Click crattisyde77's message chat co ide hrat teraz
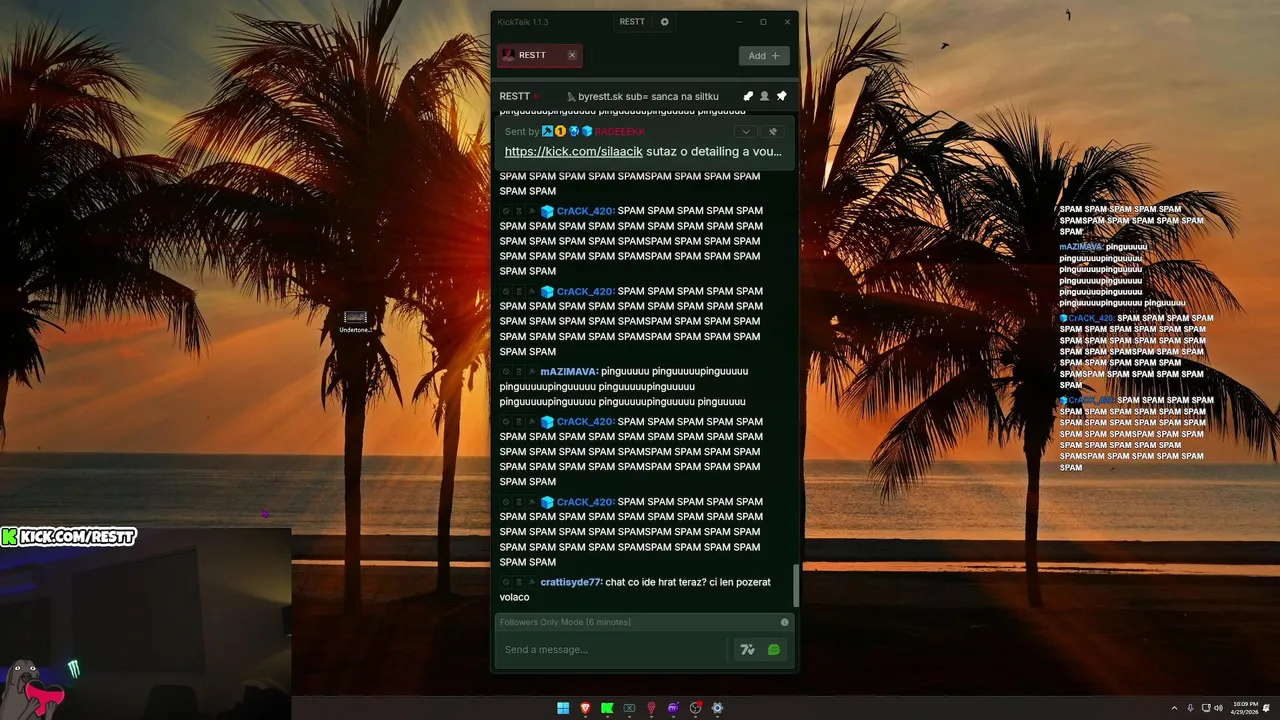Image resolution: width=1280 pixels, height=720 pixels. (636, 589)
